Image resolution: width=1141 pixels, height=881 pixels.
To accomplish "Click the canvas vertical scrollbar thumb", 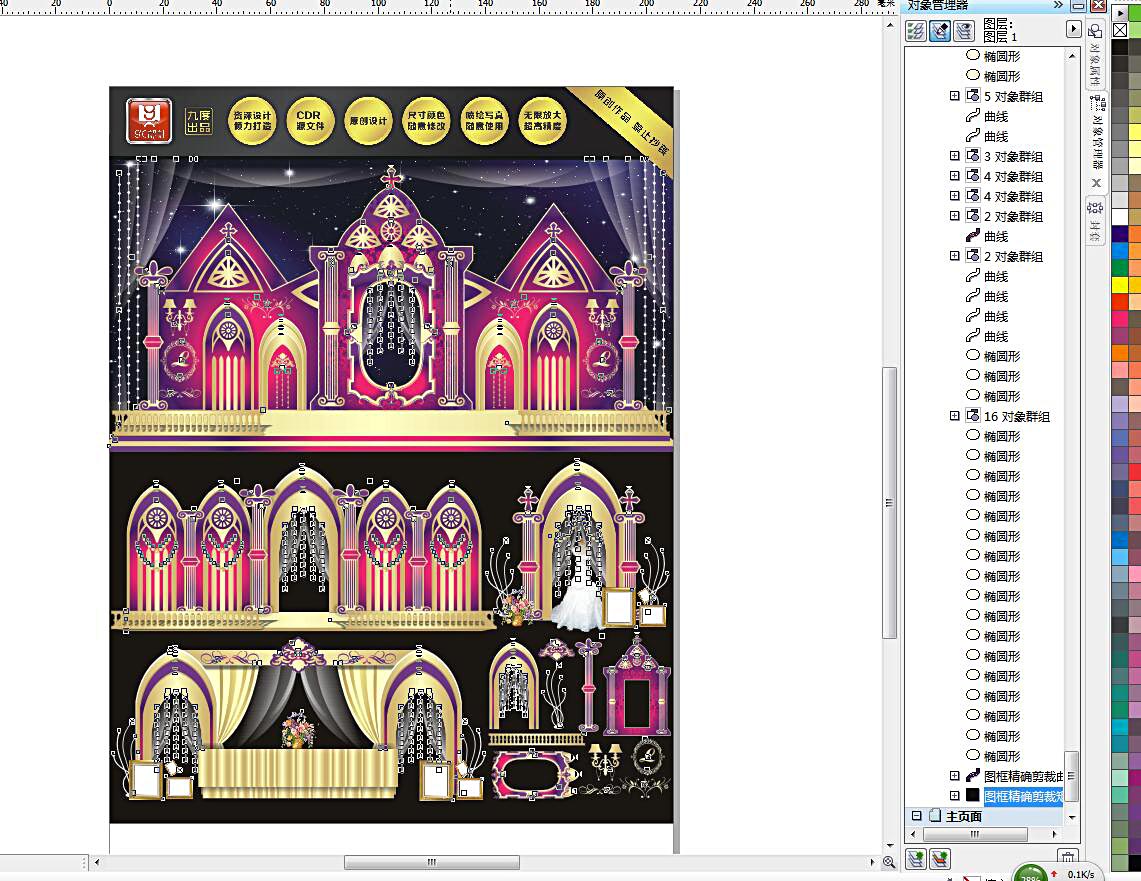I will click(889, 503).
